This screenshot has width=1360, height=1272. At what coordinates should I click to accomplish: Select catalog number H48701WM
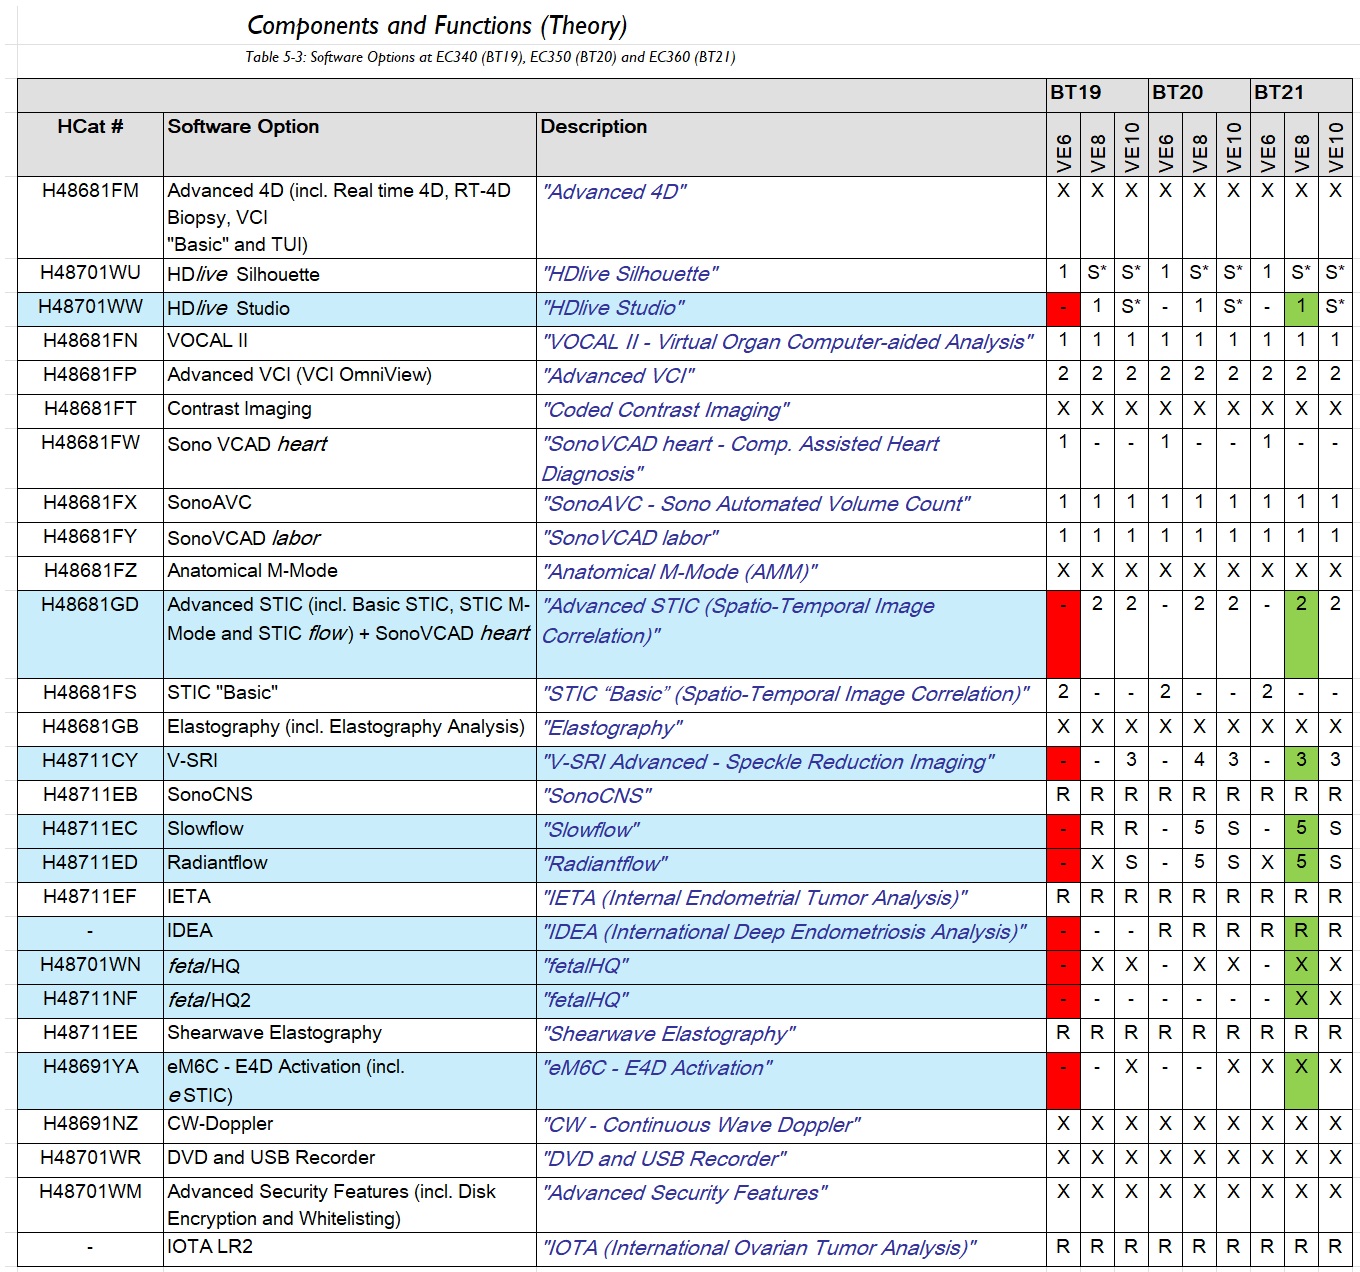point(90,1192)
